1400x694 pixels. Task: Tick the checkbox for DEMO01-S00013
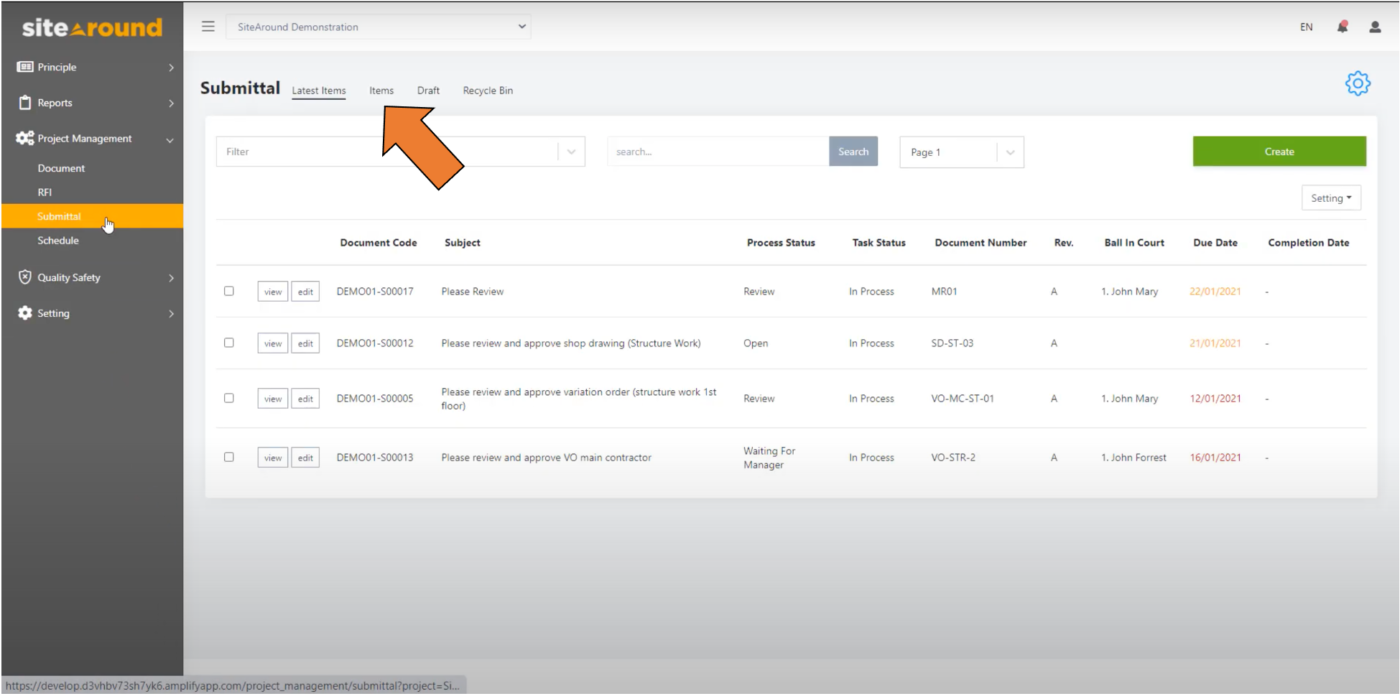(229, 457)
